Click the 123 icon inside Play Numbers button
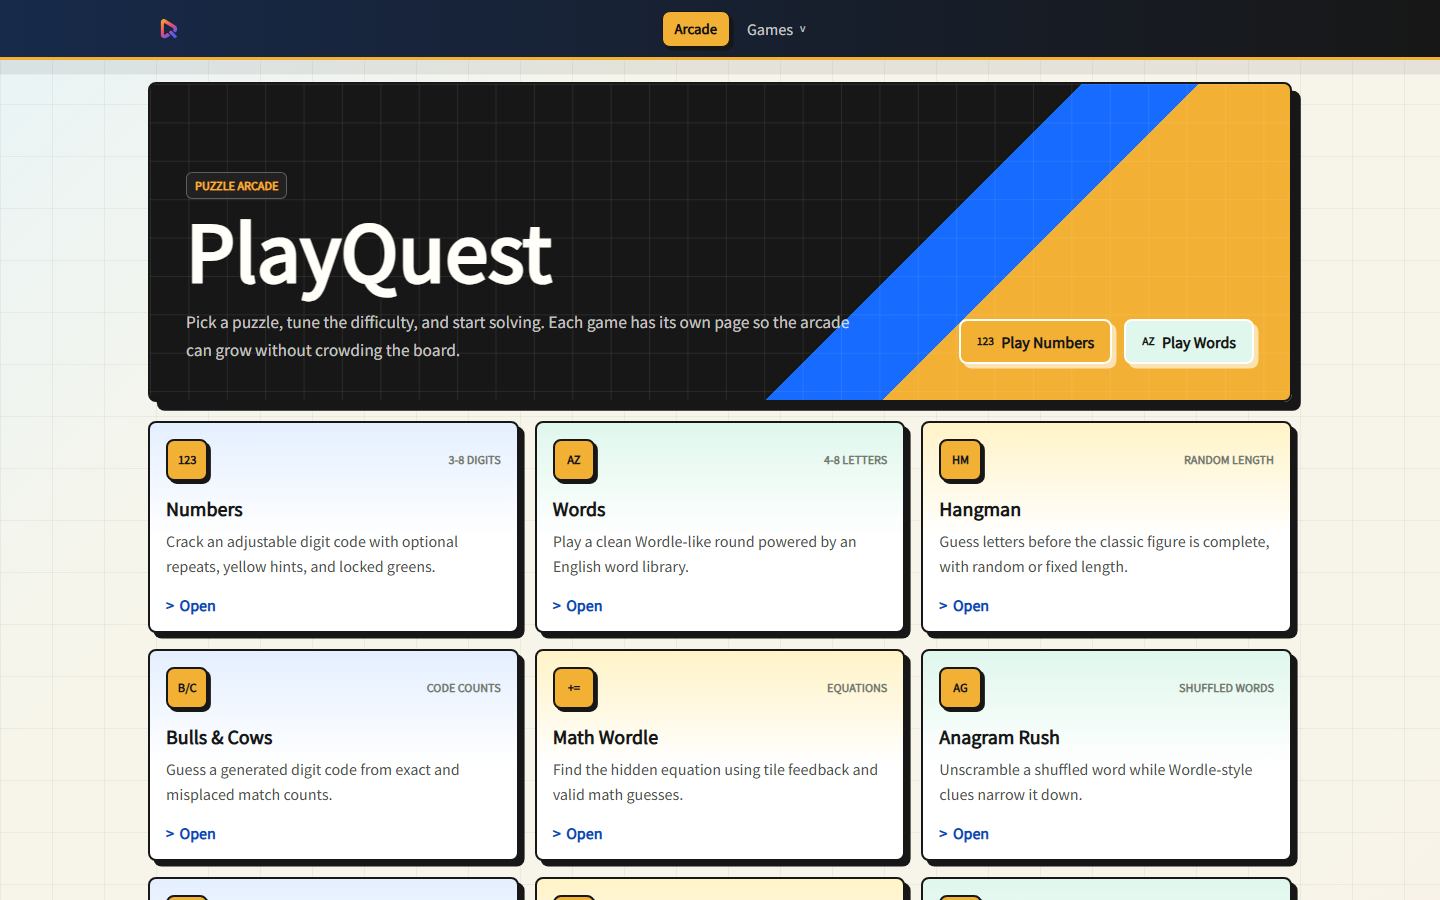The image size is (1440, 900). pos(985,342)
